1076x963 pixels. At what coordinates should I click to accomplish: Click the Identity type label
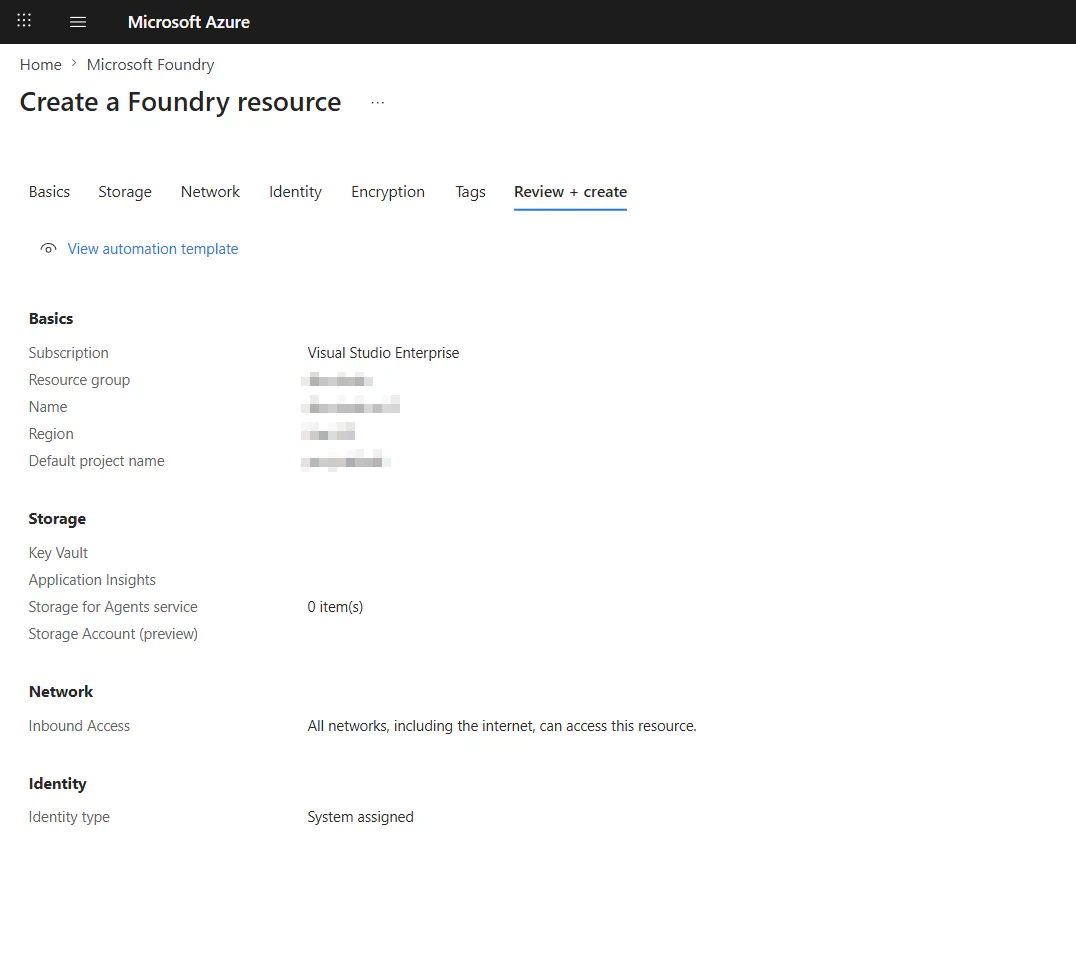69,817
